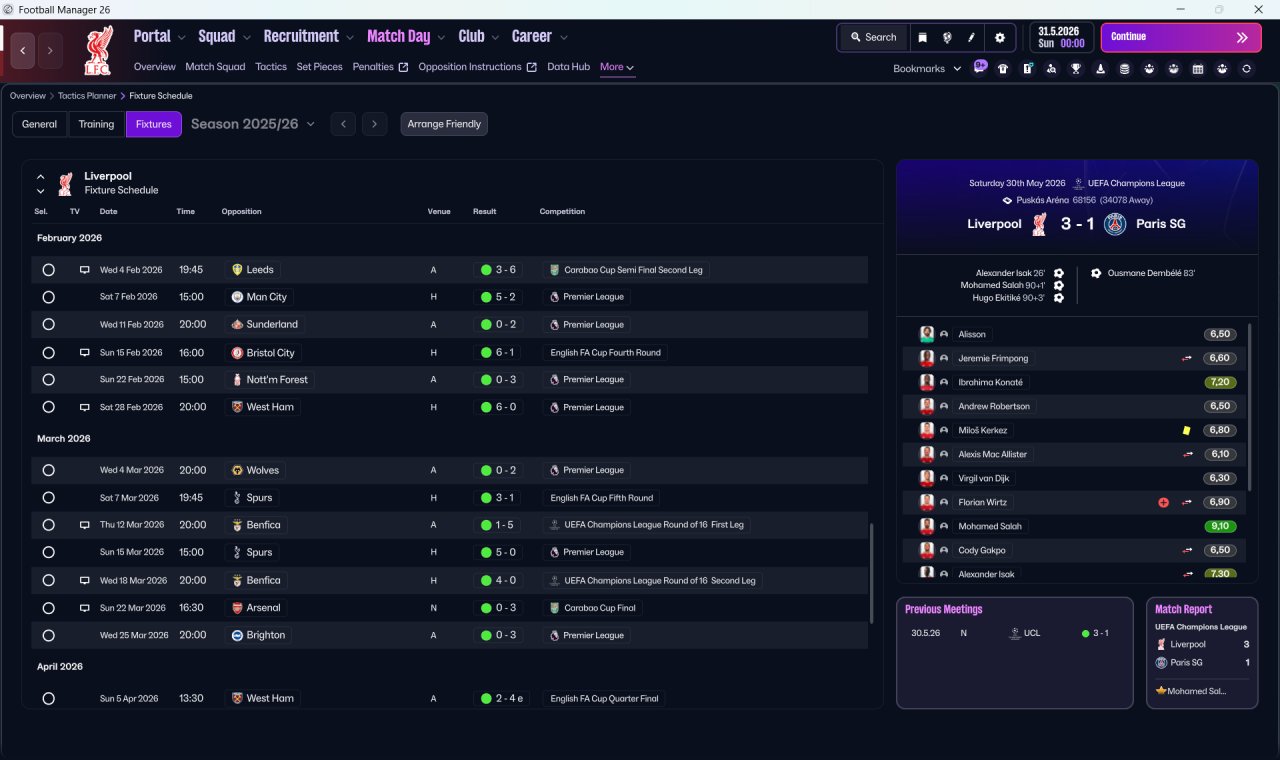Screen dimensions: 1280x760
Task: Select the Arsenal Carabao Cup Final radio
Action: (48, 608)
